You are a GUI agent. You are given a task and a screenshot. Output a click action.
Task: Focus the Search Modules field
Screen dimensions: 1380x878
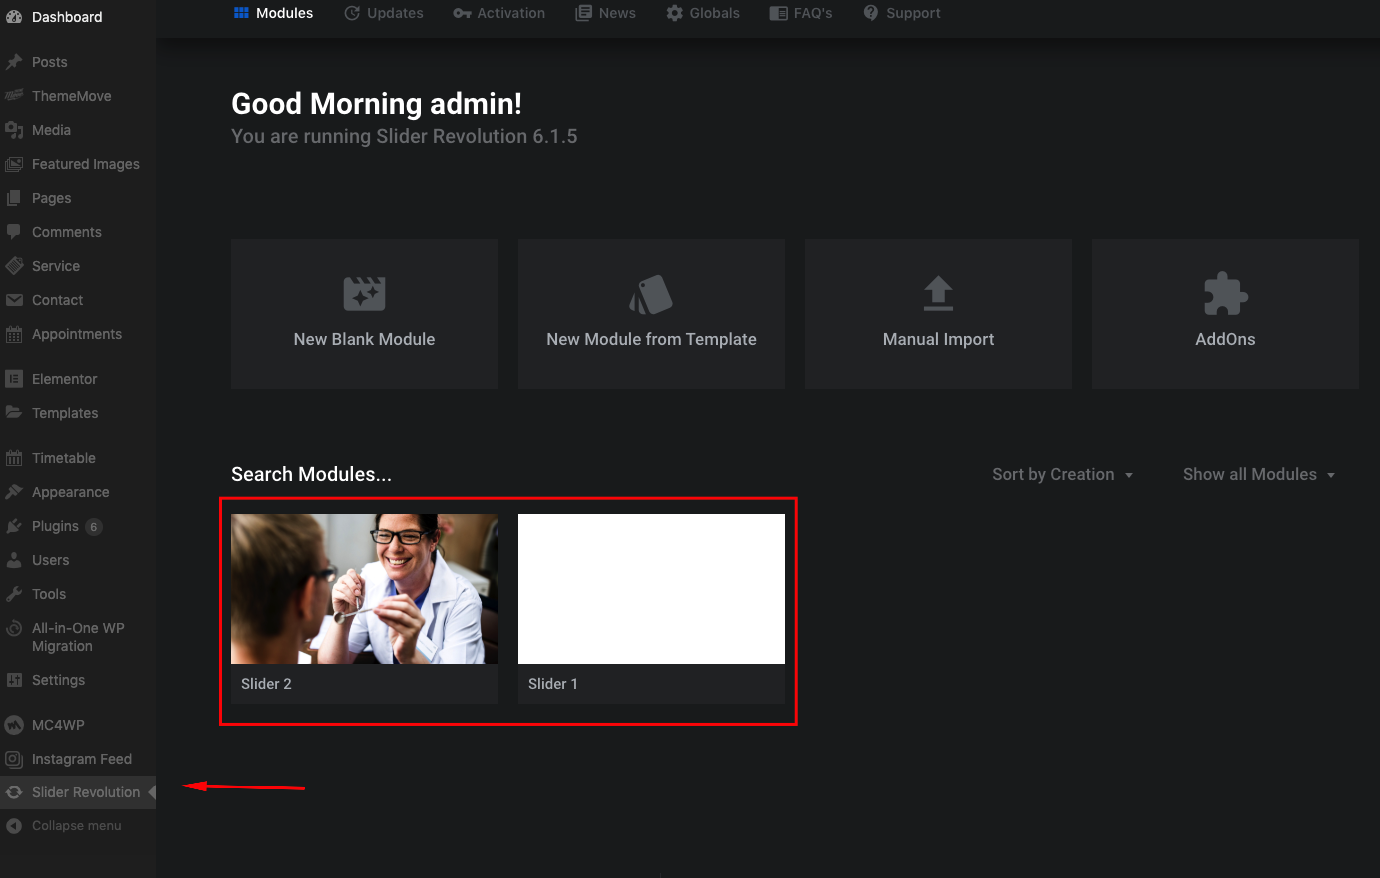tap(311, 474)
